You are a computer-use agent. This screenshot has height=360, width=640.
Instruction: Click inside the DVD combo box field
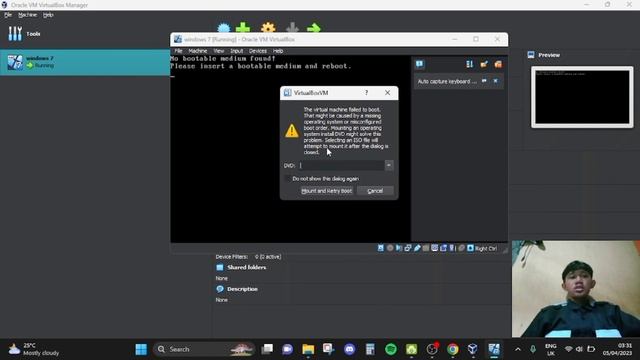pyautogui.click(x=341, y=165)
